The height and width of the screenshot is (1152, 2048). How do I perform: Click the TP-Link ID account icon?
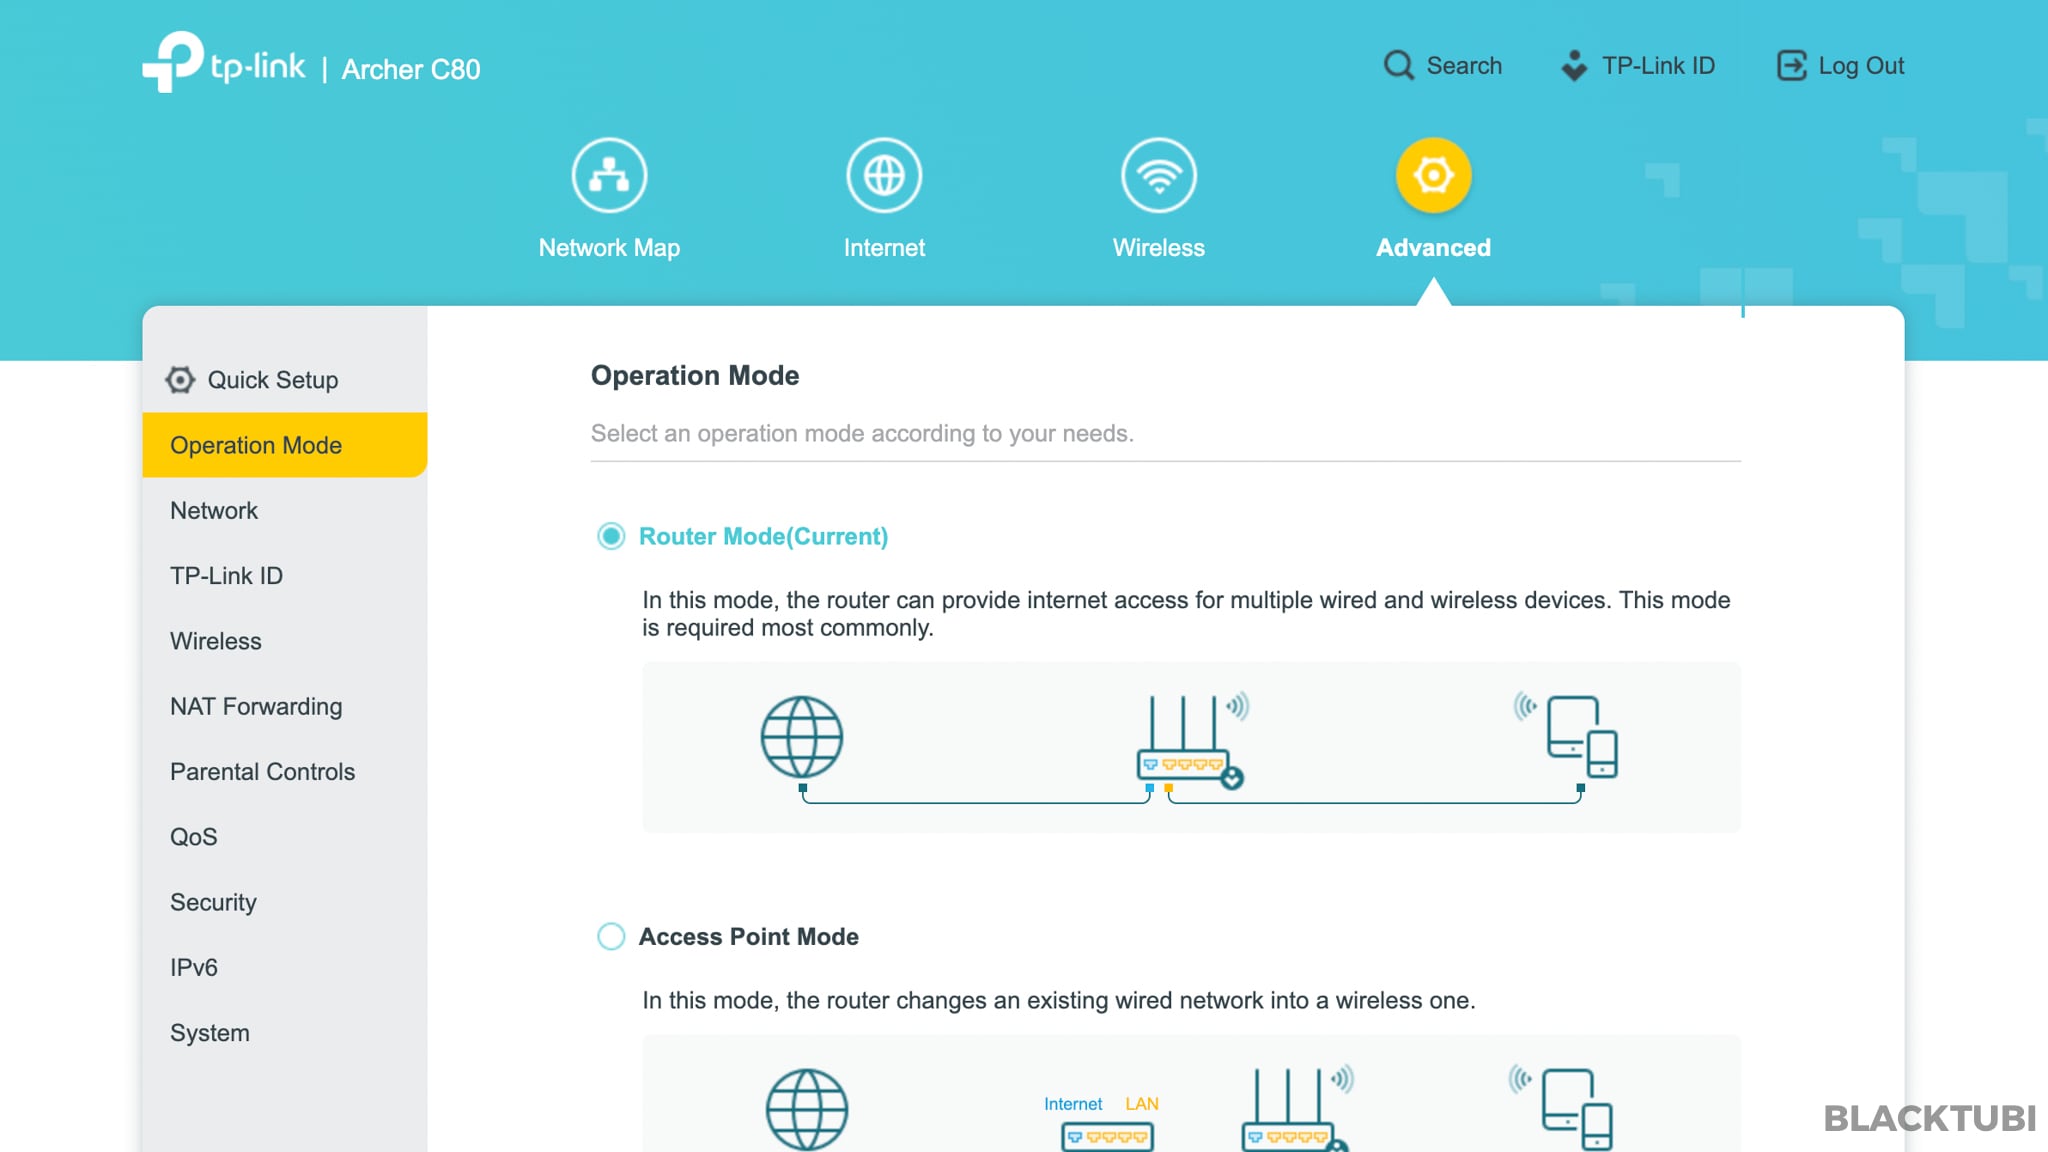[x=1574, y=65]
